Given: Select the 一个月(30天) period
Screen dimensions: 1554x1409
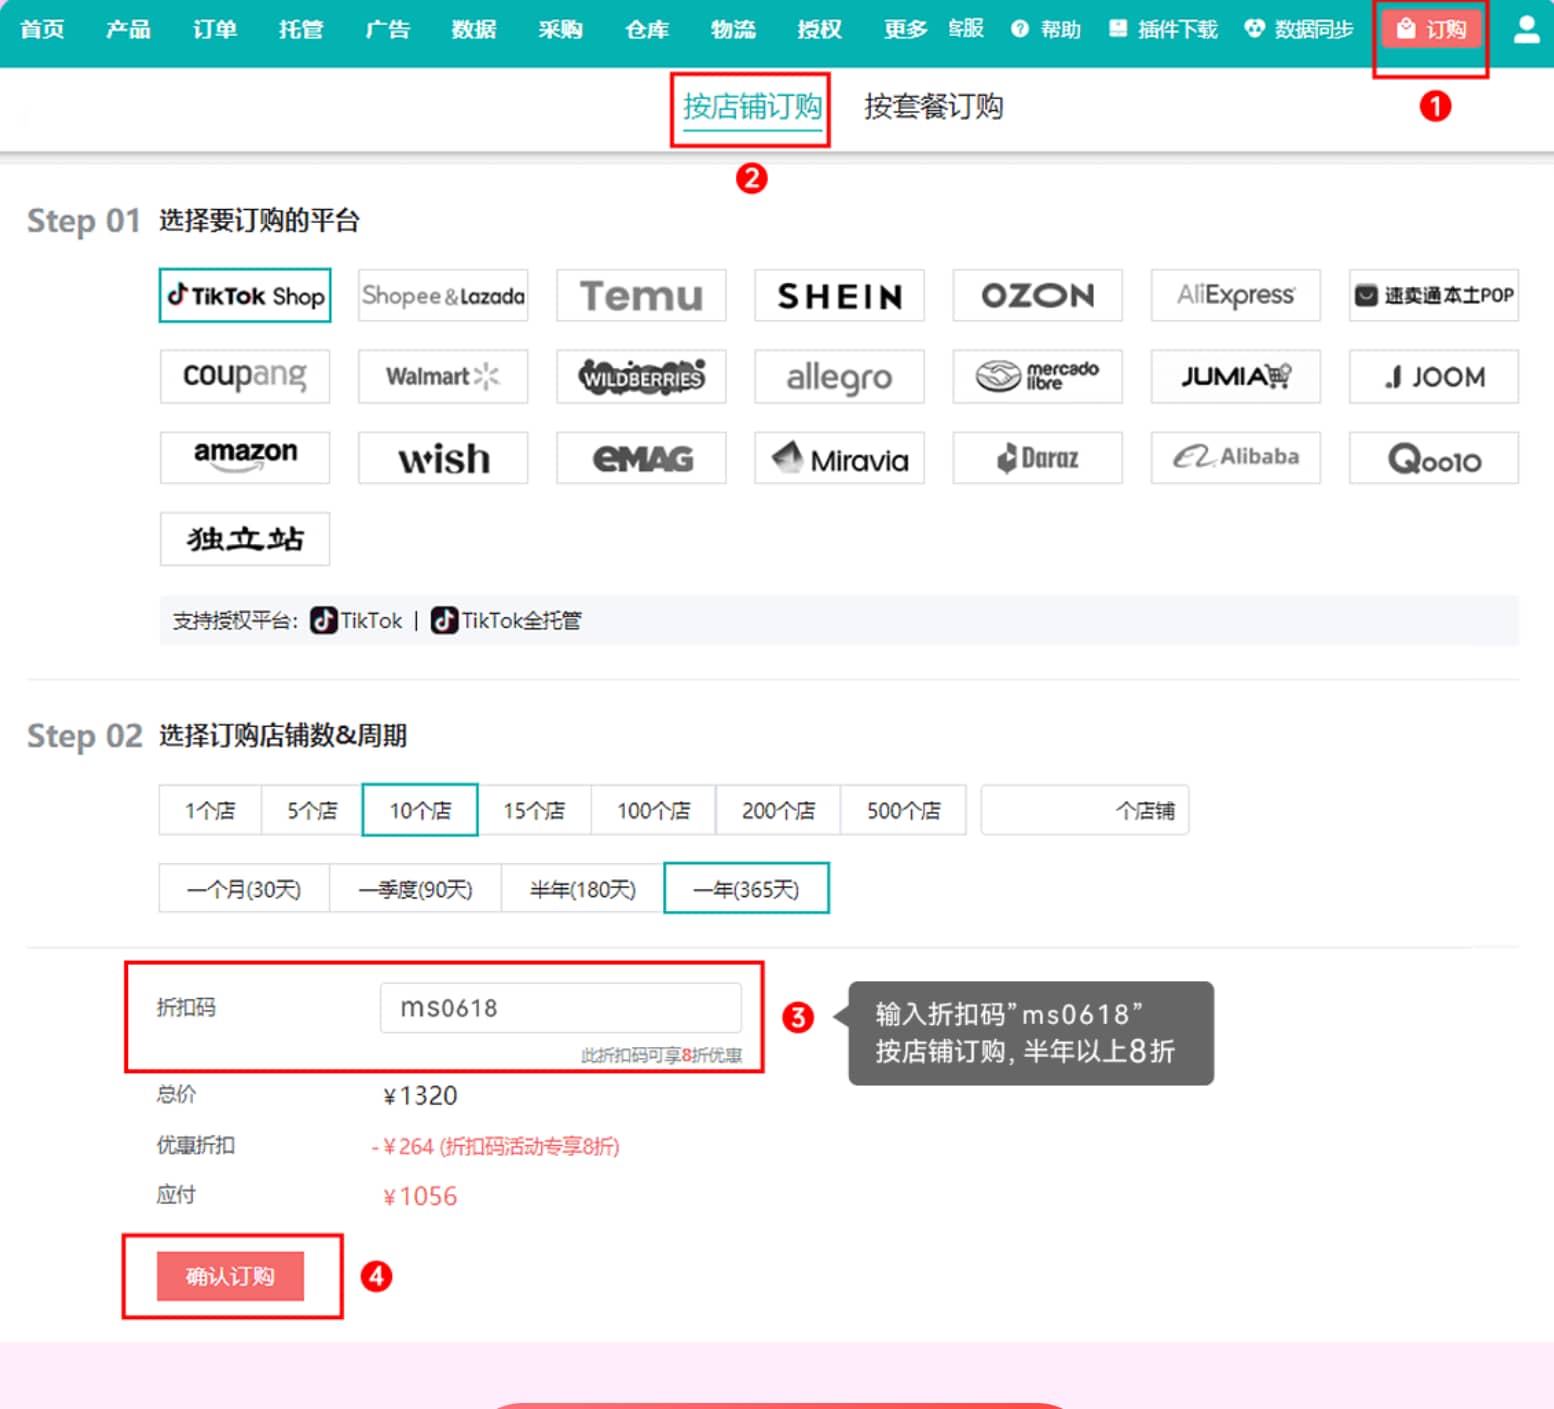Looking at the screenshot, I should (244, 889).
